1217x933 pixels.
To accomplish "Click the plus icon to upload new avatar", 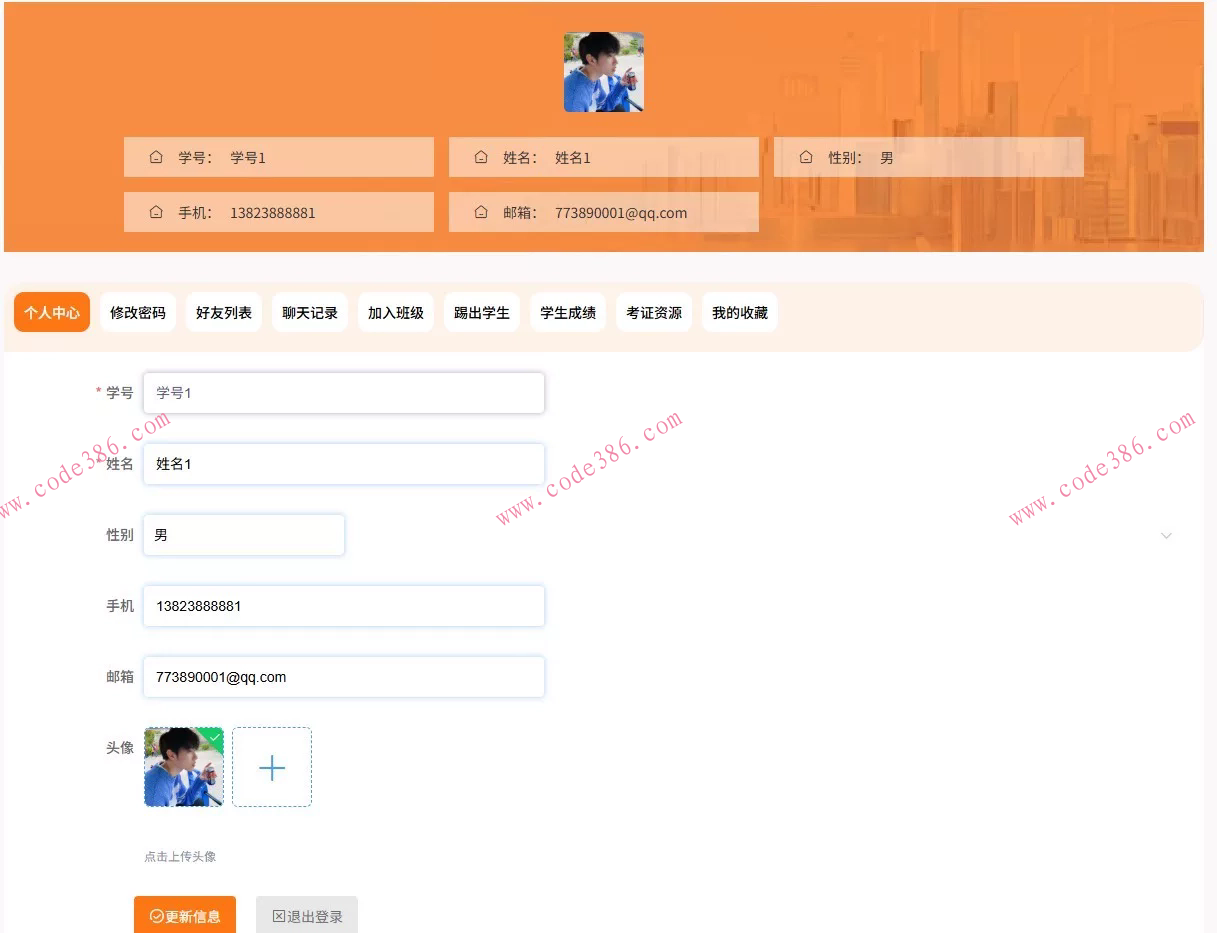I will coord(271,767).
